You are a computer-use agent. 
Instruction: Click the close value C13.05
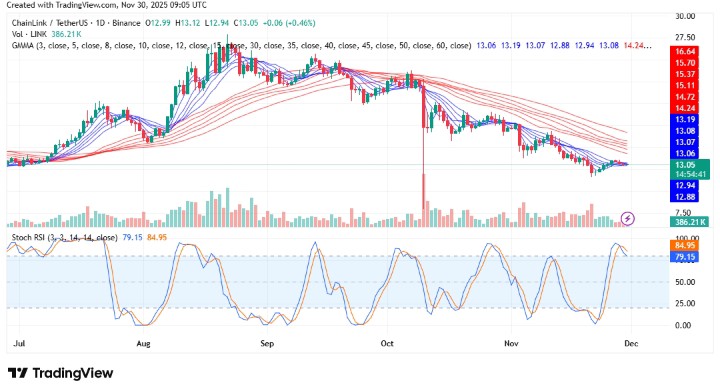pos(246,23)
